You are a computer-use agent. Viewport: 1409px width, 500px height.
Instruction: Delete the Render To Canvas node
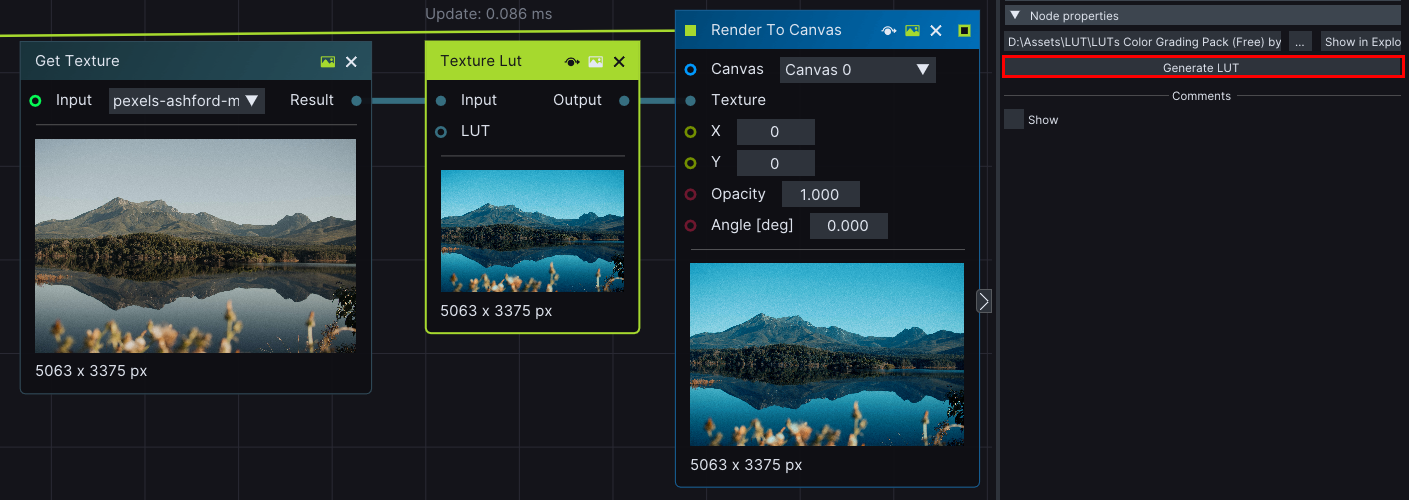[936, 31]
